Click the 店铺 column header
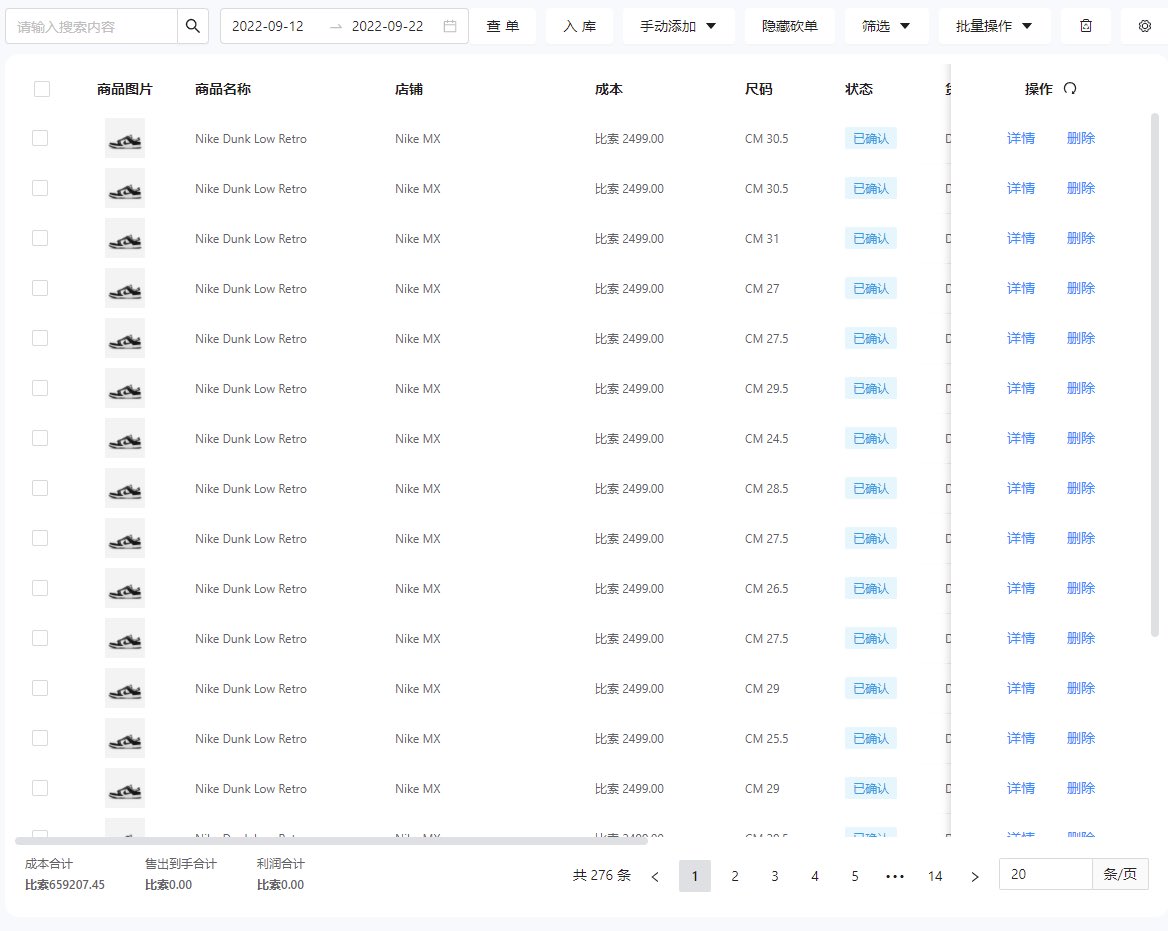Screen dimensions: 1168x931 [x=409, y=89]
